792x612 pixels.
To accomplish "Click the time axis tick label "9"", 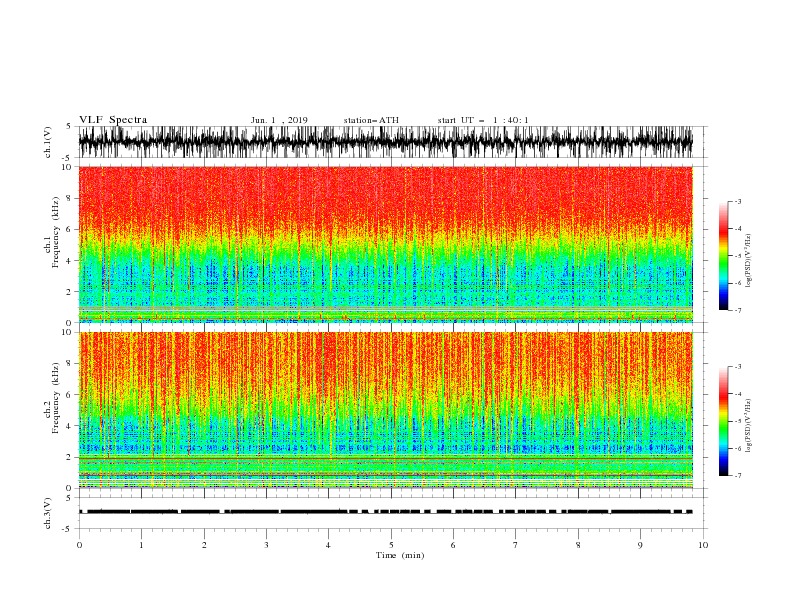I will 640,545.
